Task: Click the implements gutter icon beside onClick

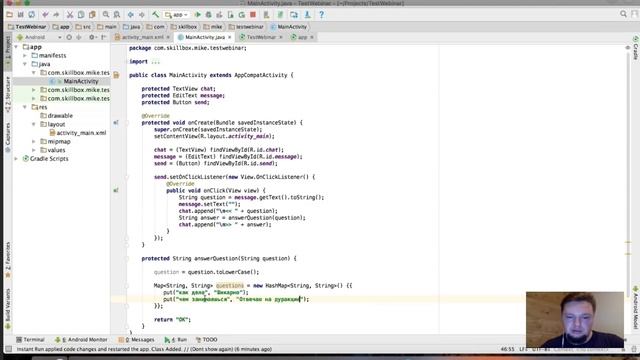Action: coord(116,190)
